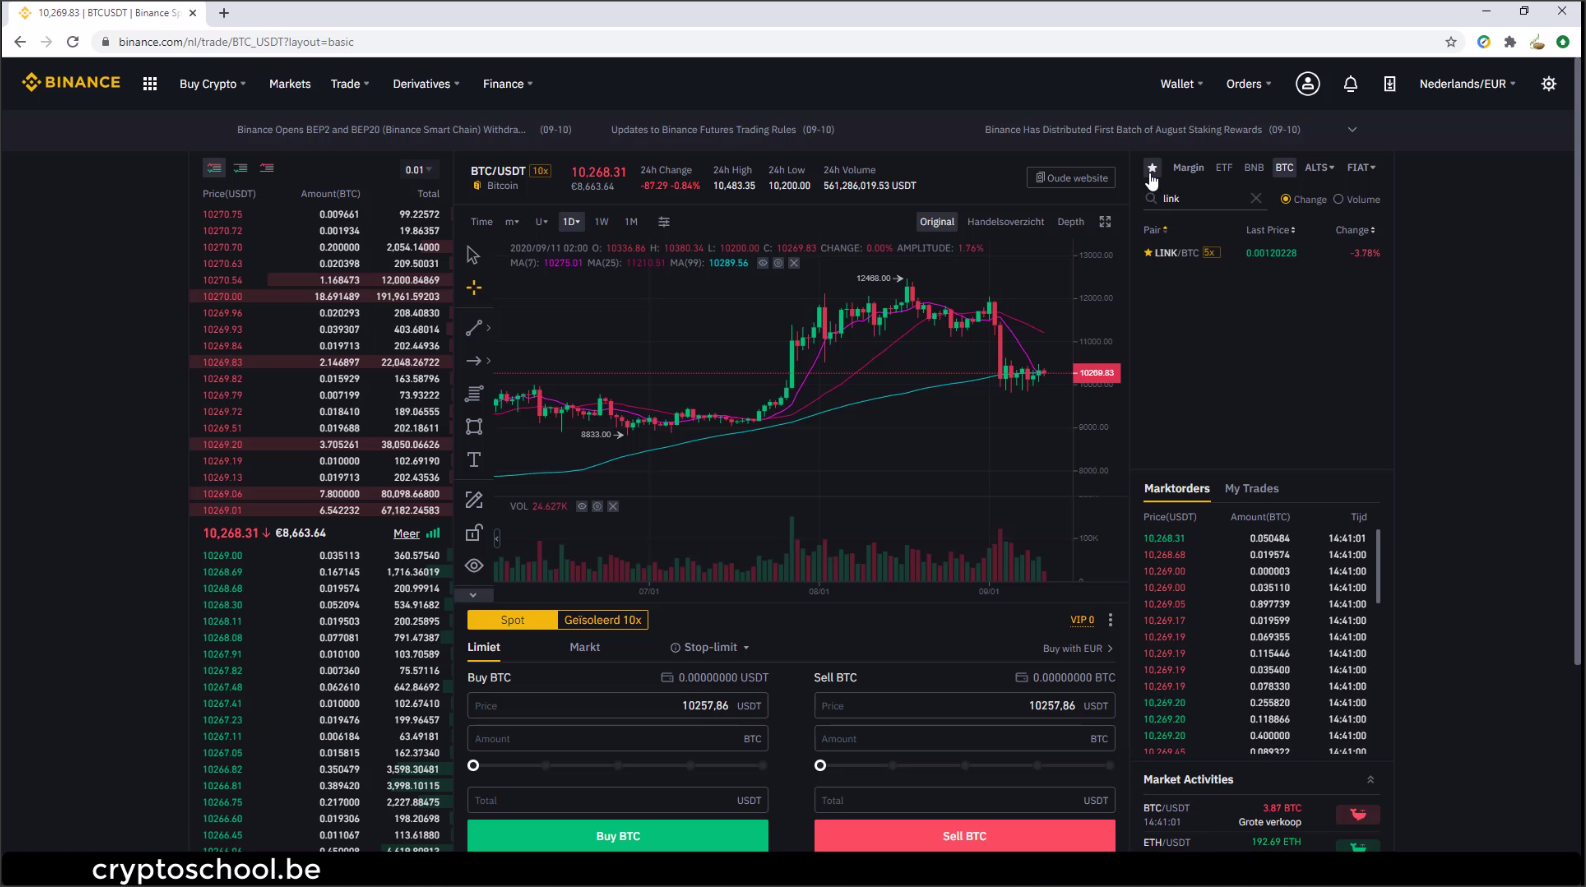
Task: Open the settings gear in Binance header
Action: tap(1549, 84)
